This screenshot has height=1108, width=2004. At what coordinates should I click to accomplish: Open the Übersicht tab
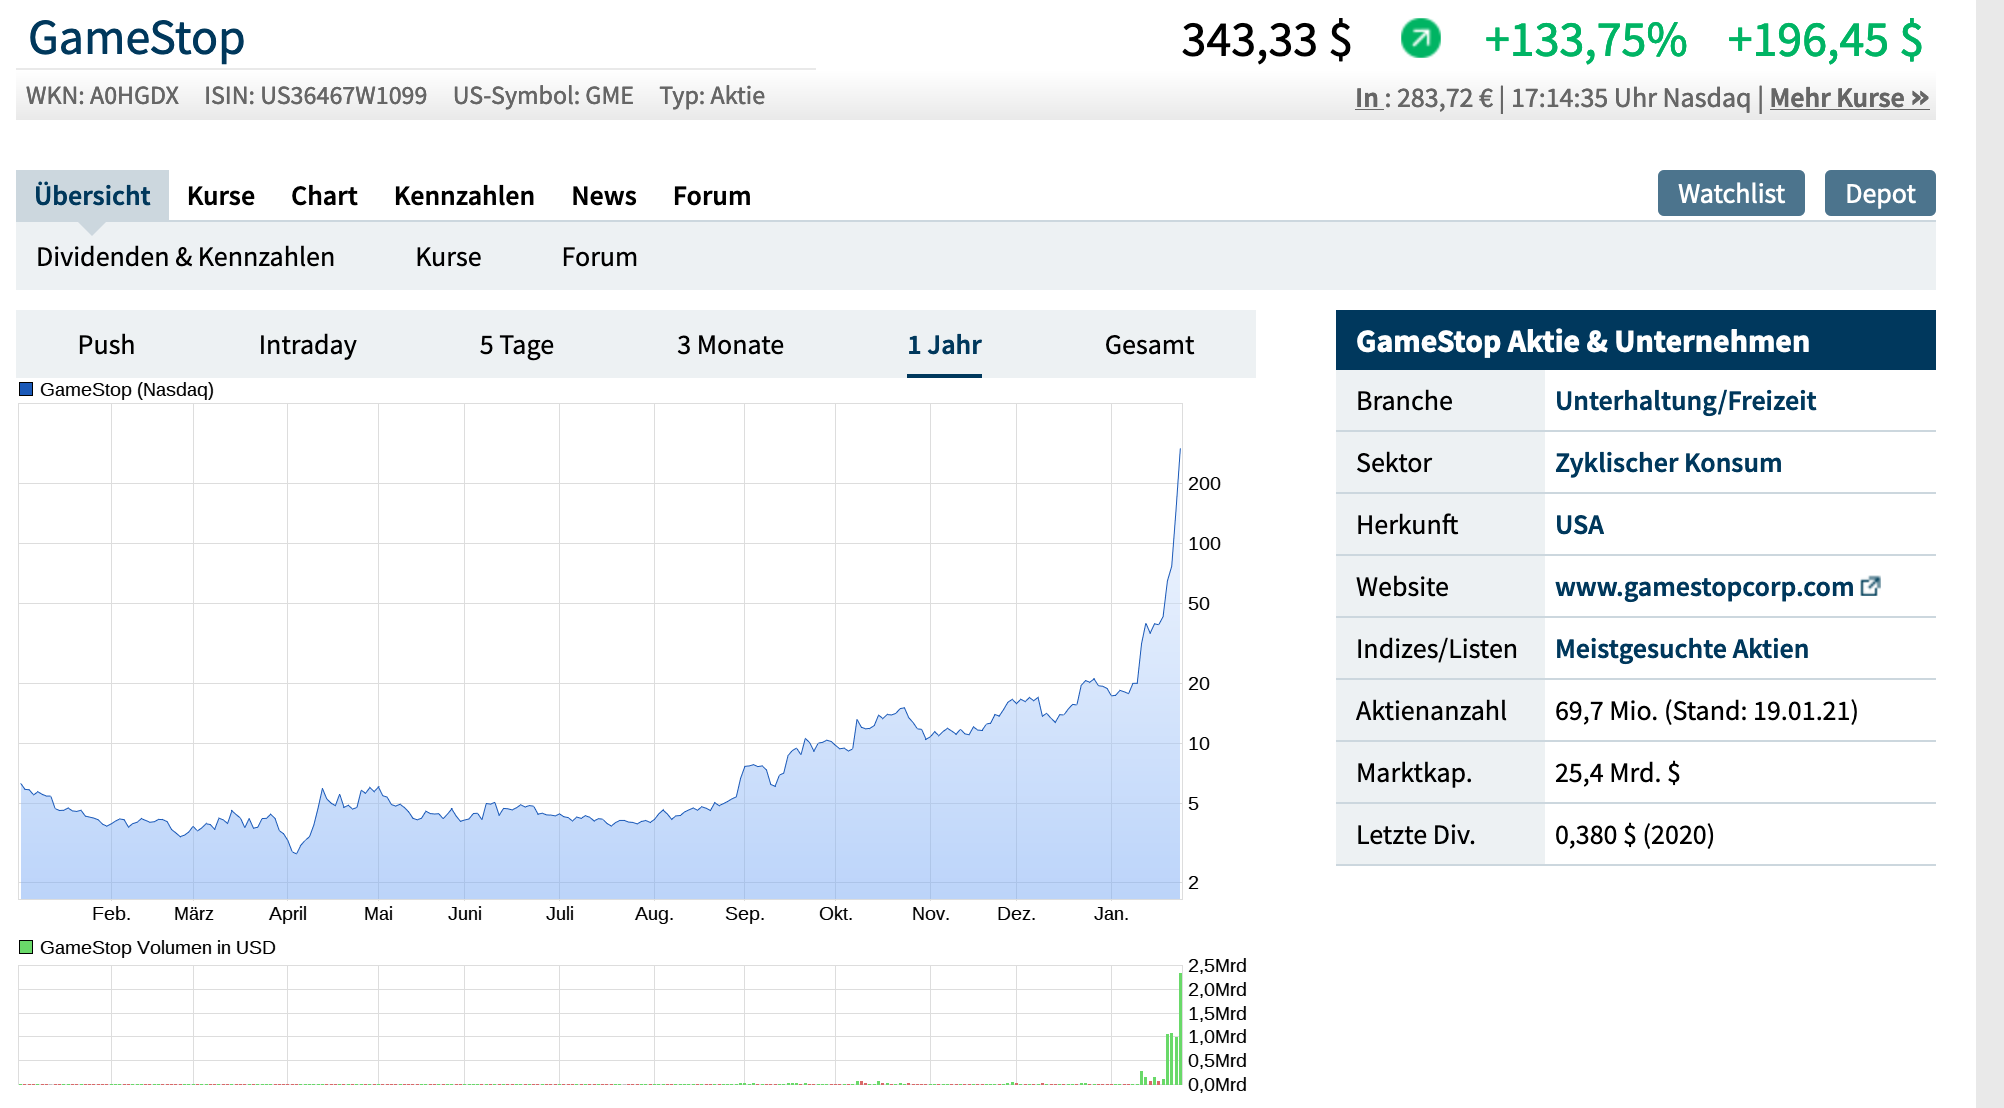click(92, 195)
